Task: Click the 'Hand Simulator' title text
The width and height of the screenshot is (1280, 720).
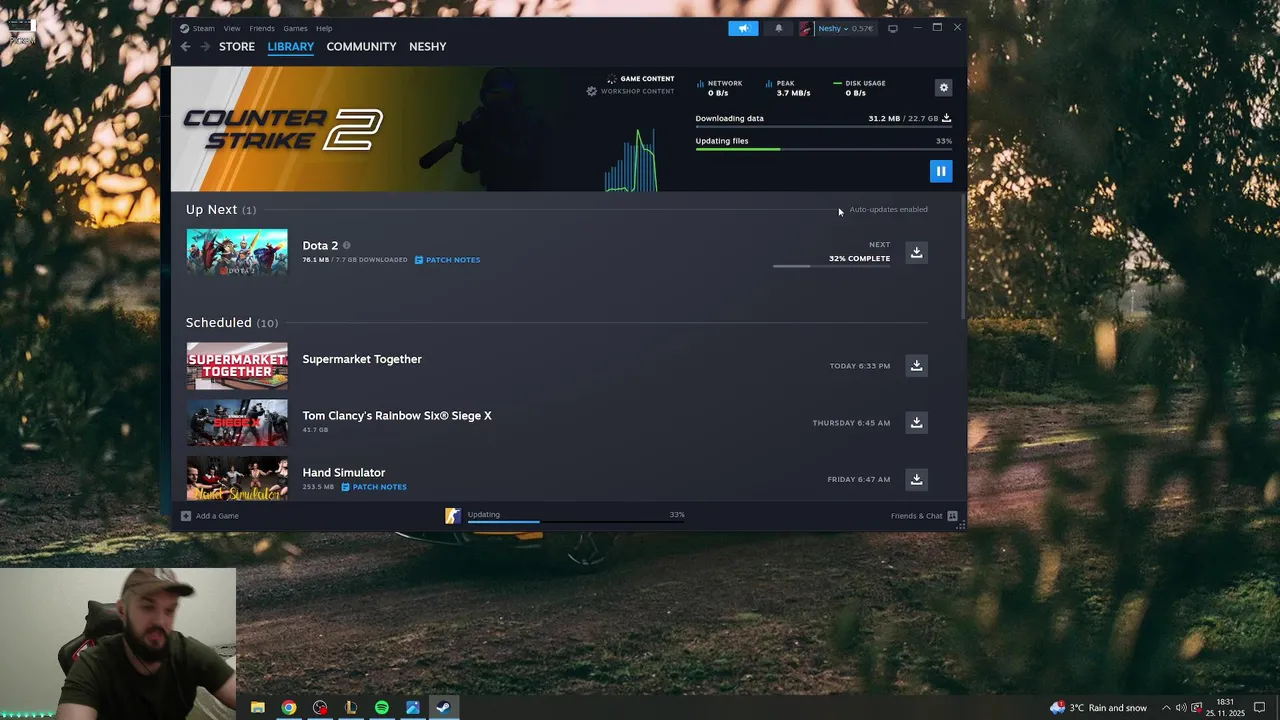Action: coord(344,472)
